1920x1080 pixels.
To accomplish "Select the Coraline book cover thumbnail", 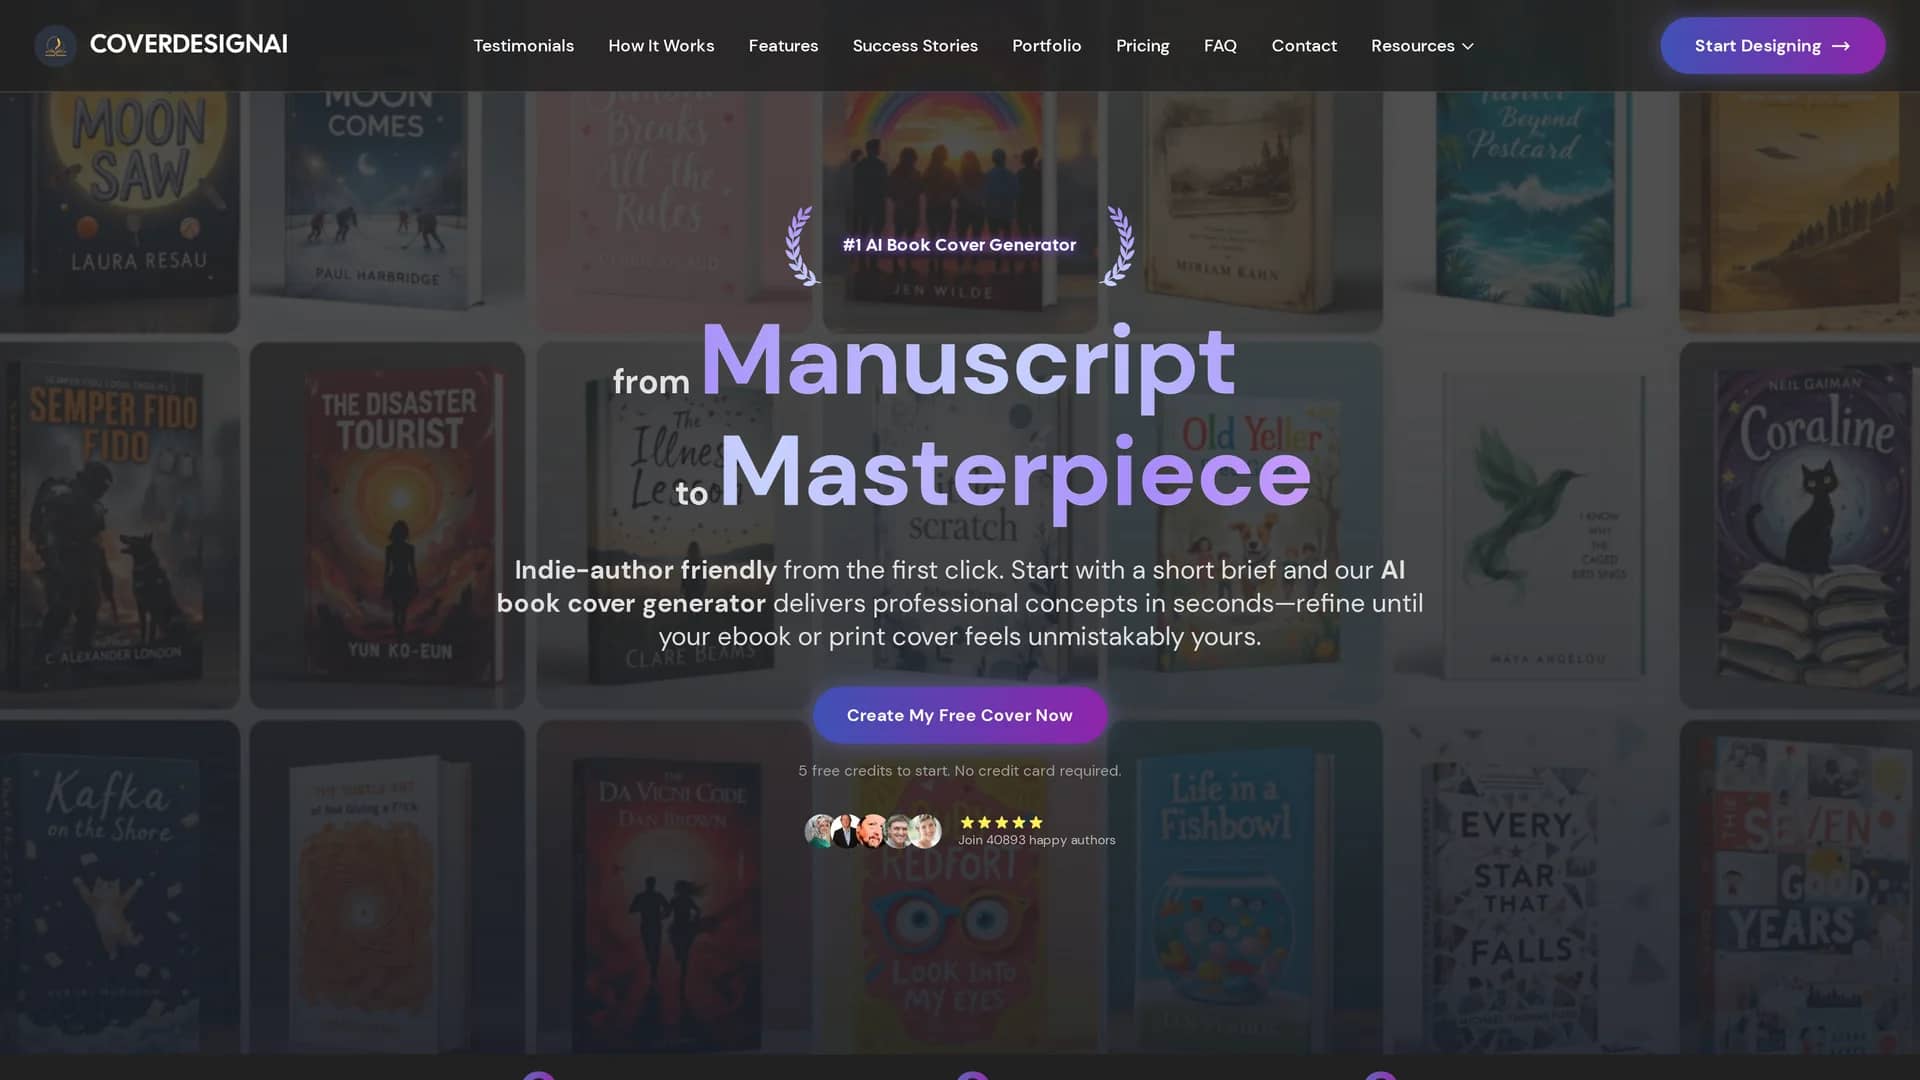I will click(1800, 526).
